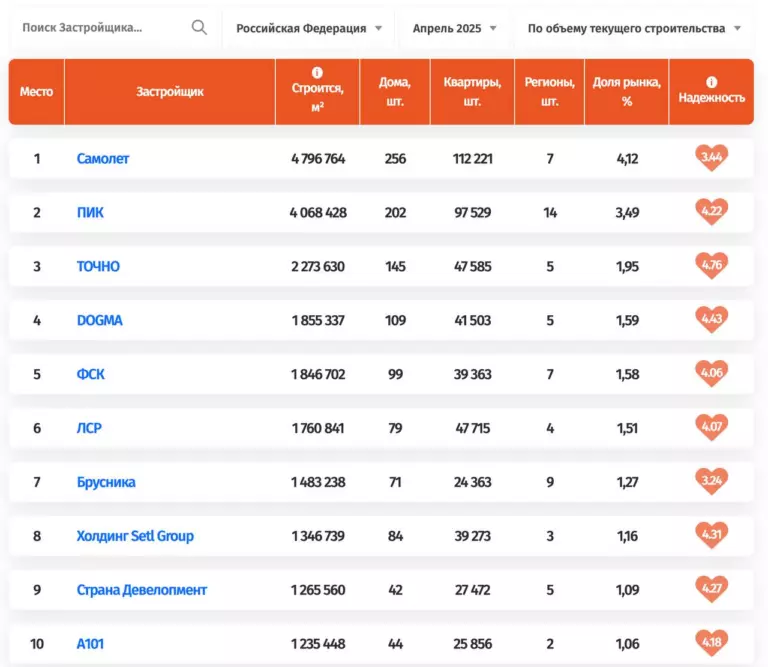This screenshot has height=667, width=768.
Task: Sort by the Дома, шт. column header
Action: click(395, 92)
